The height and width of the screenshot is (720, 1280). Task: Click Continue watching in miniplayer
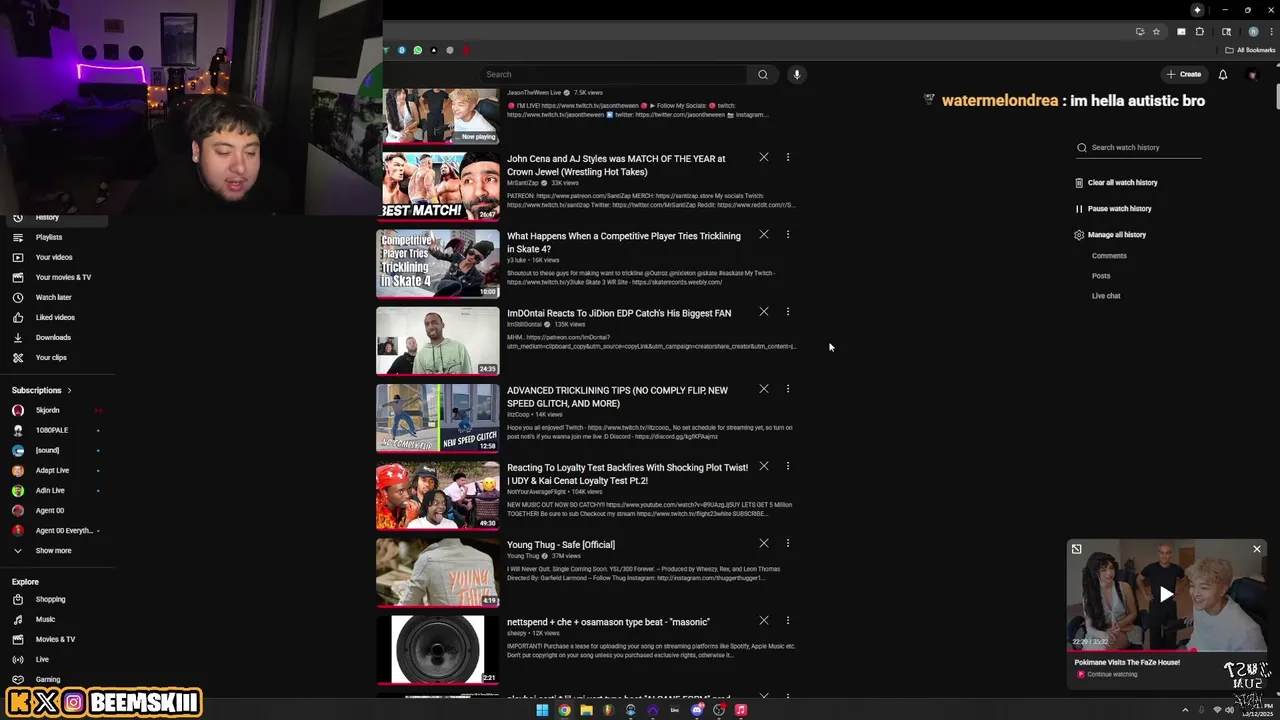click(x=1112, y=674)
